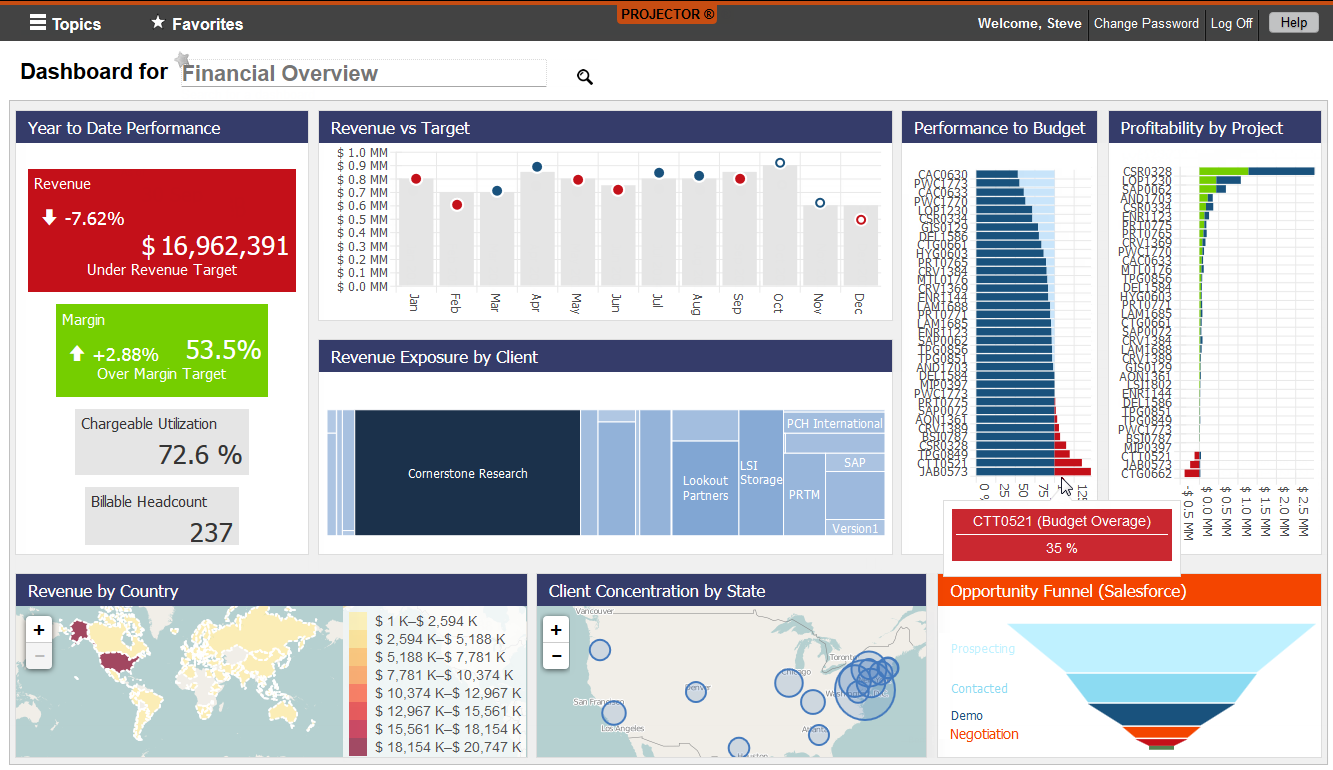This screenshot has width=1333, height=770.
Task: Click the Help button
Action: pyautogui.click(x=1293, y=23)
